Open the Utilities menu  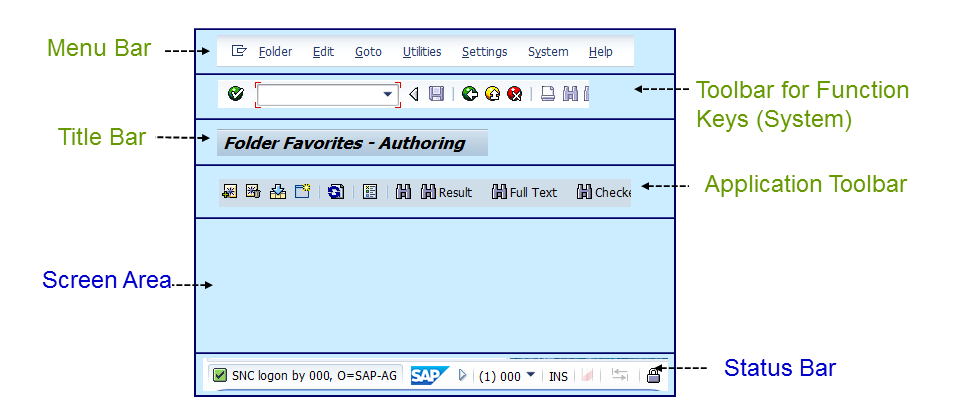tap(421, 52)
